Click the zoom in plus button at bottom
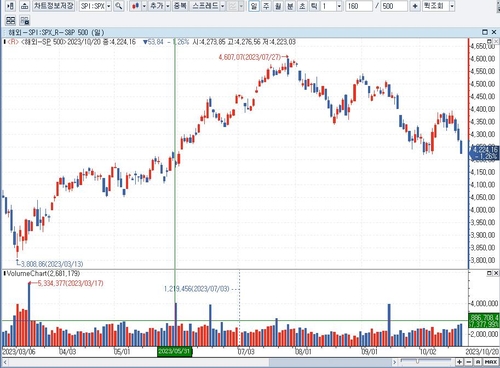This screenshot has width=500, height=368. pos(459,362)
